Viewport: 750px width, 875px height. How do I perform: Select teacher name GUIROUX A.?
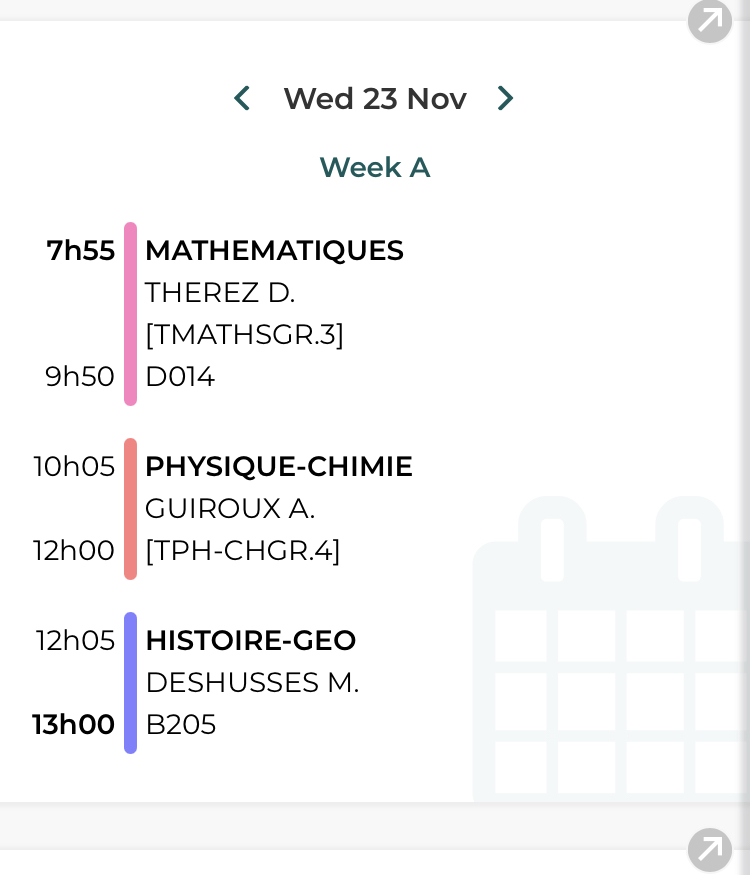click(230, 509)
